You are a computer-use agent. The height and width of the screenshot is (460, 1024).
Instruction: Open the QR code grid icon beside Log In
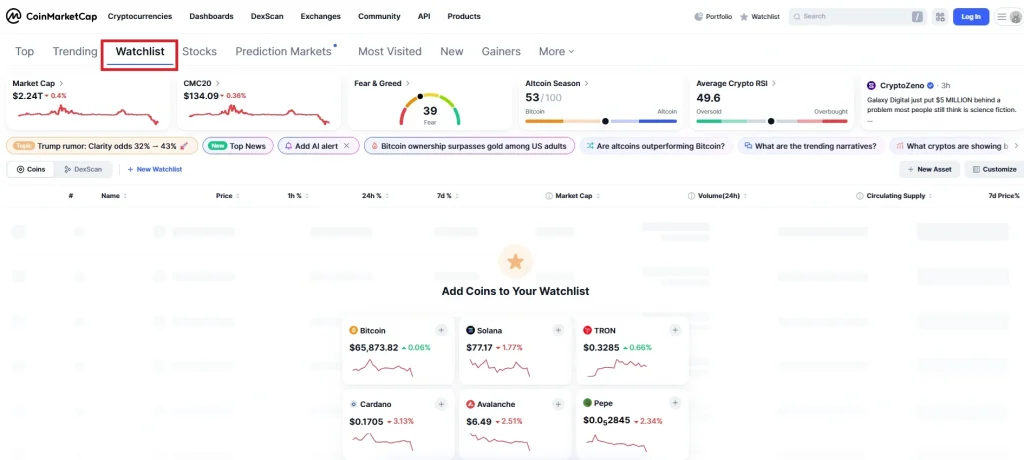940,16
